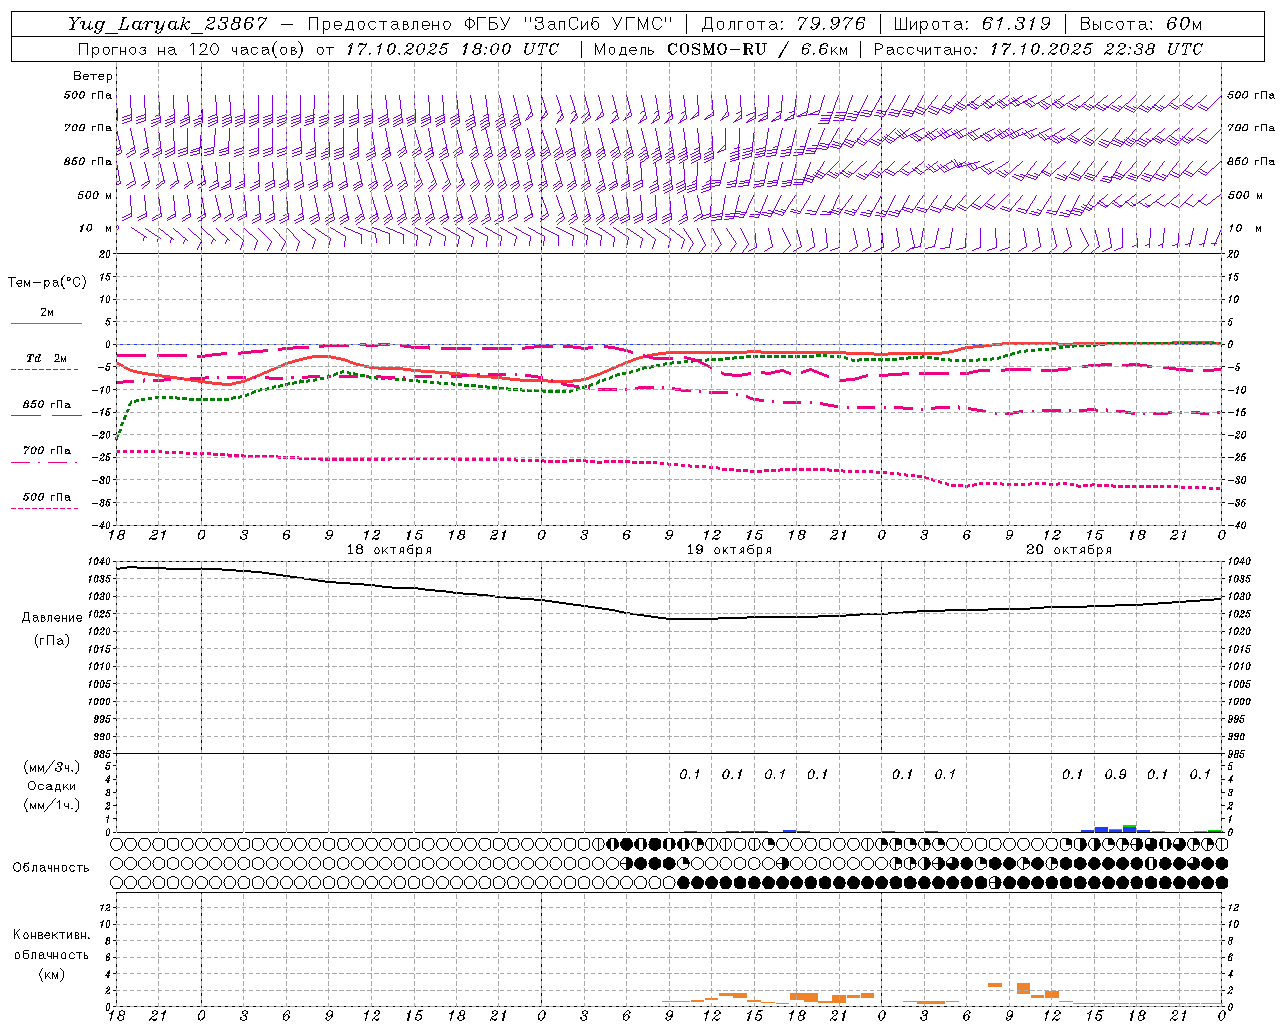The image size is (1280, 1024).
Task: Click the 19 октября date label
Action: coord(729,550)
